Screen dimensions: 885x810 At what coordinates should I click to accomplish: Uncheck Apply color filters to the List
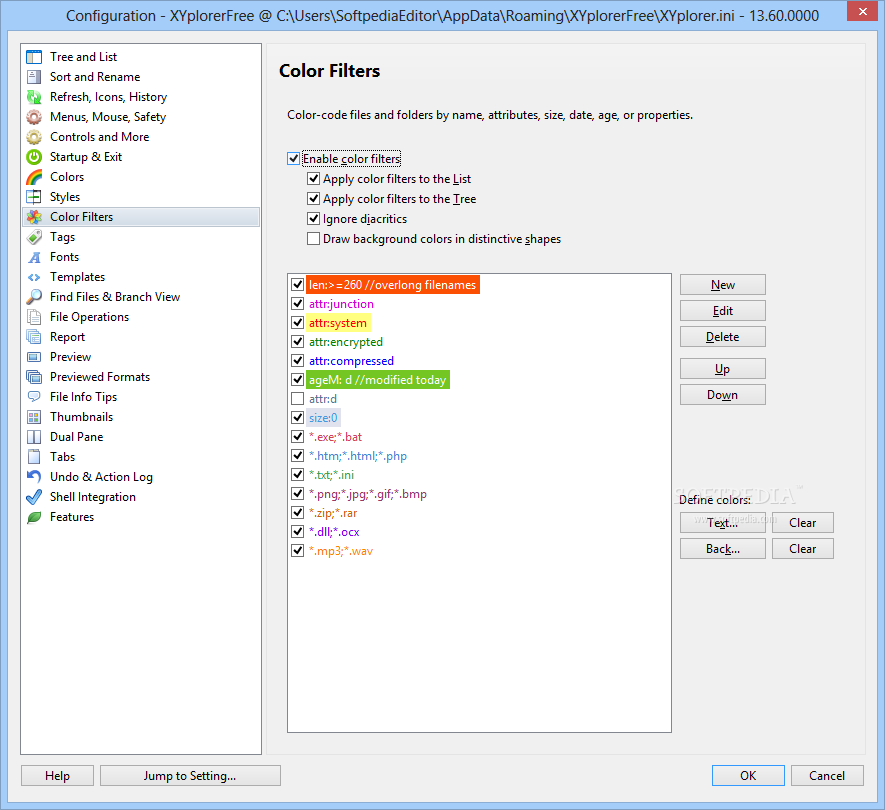click(x=313, y=179)
